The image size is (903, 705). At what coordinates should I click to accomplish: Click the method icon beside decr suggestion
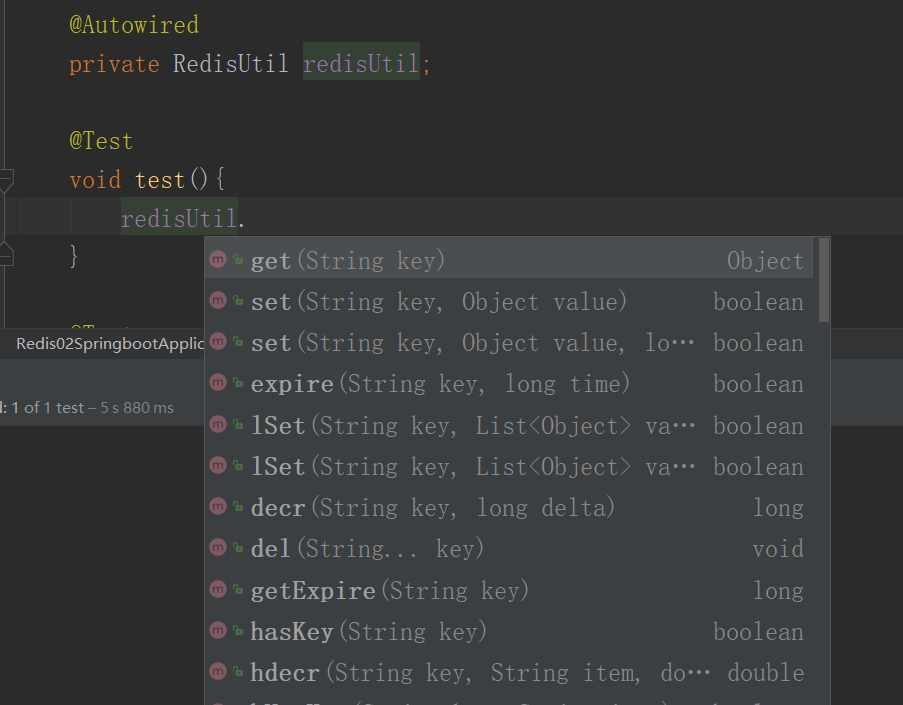pos(217,508)
